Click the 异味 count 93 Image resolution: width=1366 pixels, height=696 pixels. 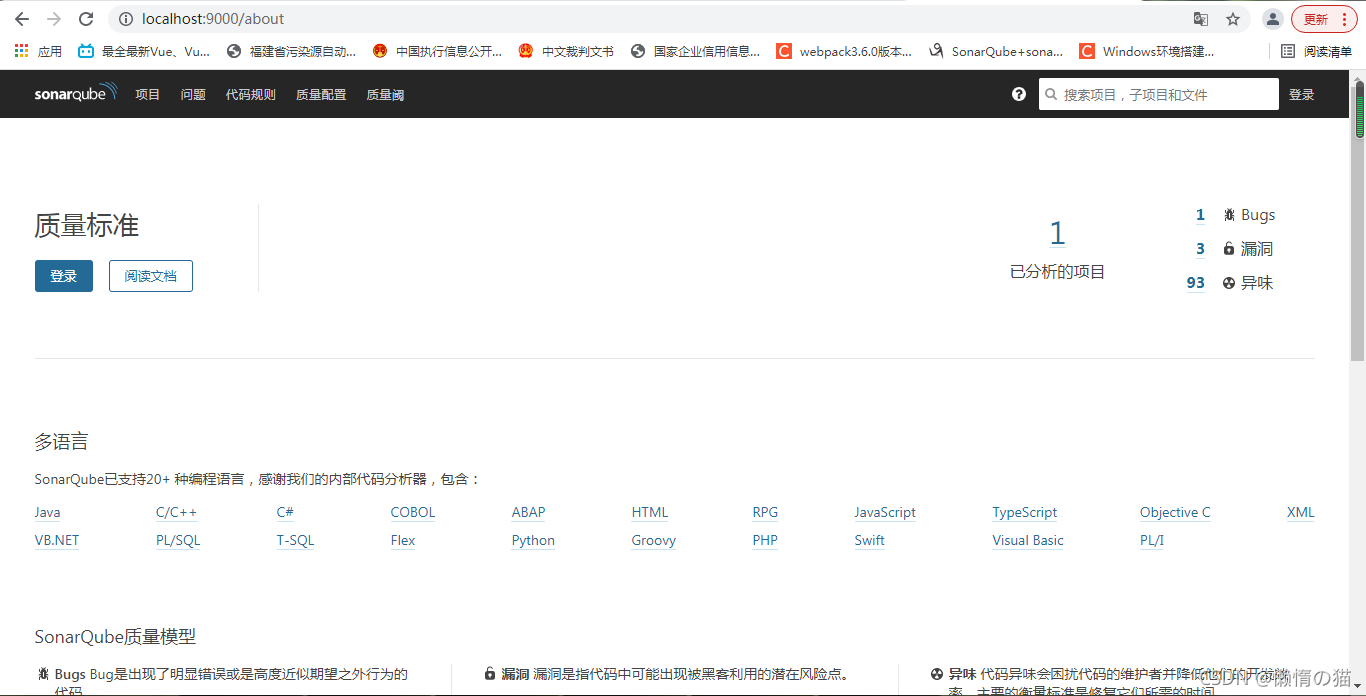click(x=1196, y=283)
